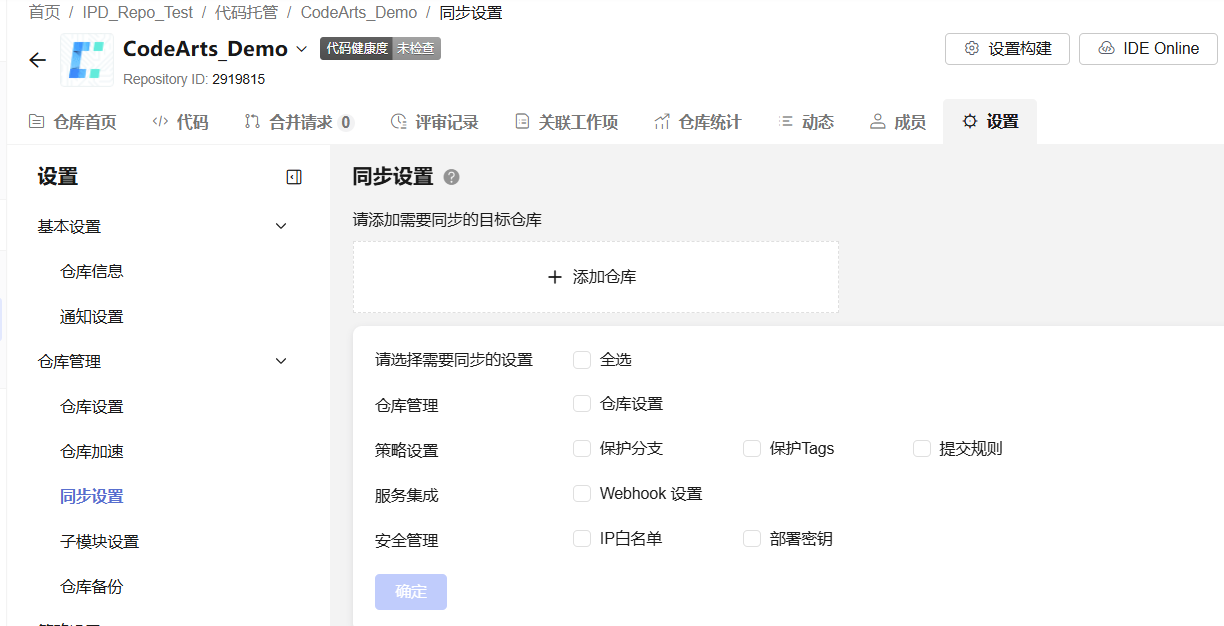This screenshot has width=1224, height=626.
Task: Open 仓库备份 in settings sidebar
Action: point(92,587)
